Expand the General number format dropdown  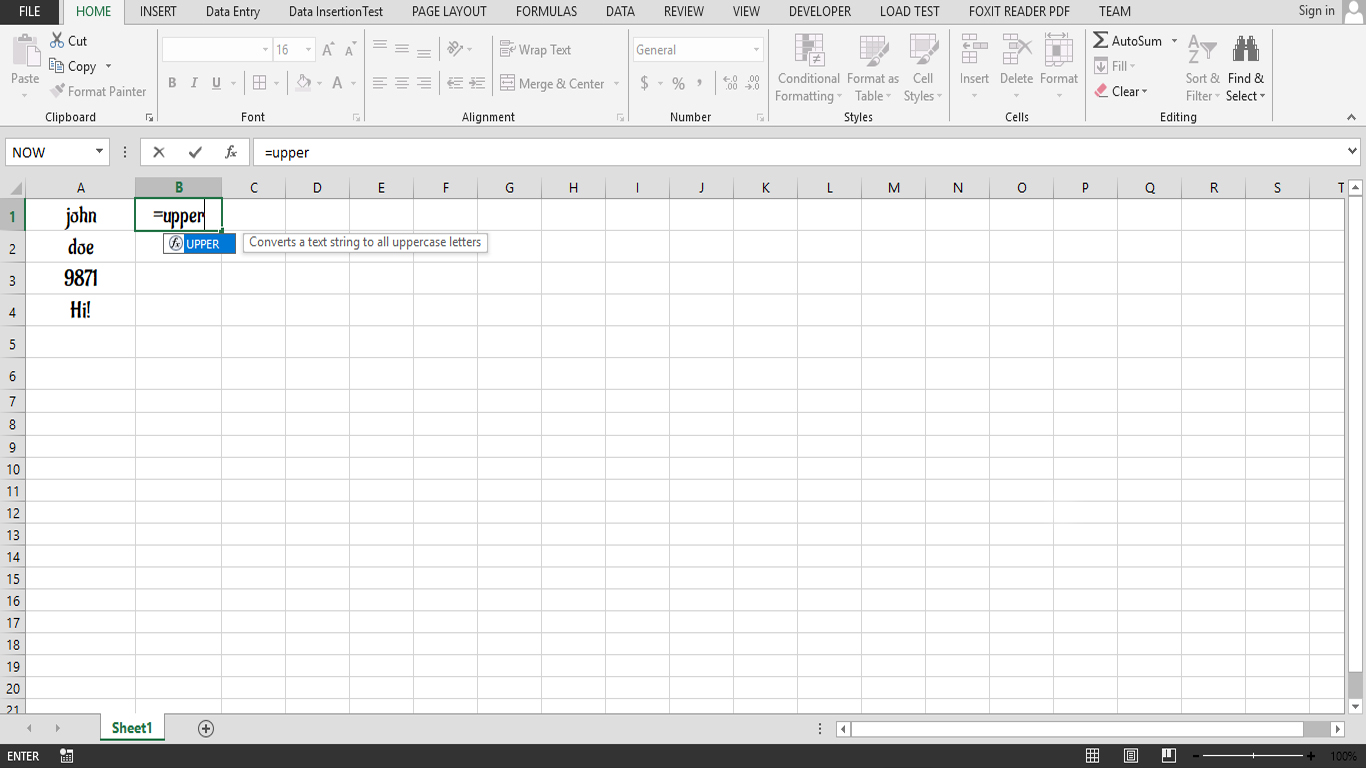756,49
